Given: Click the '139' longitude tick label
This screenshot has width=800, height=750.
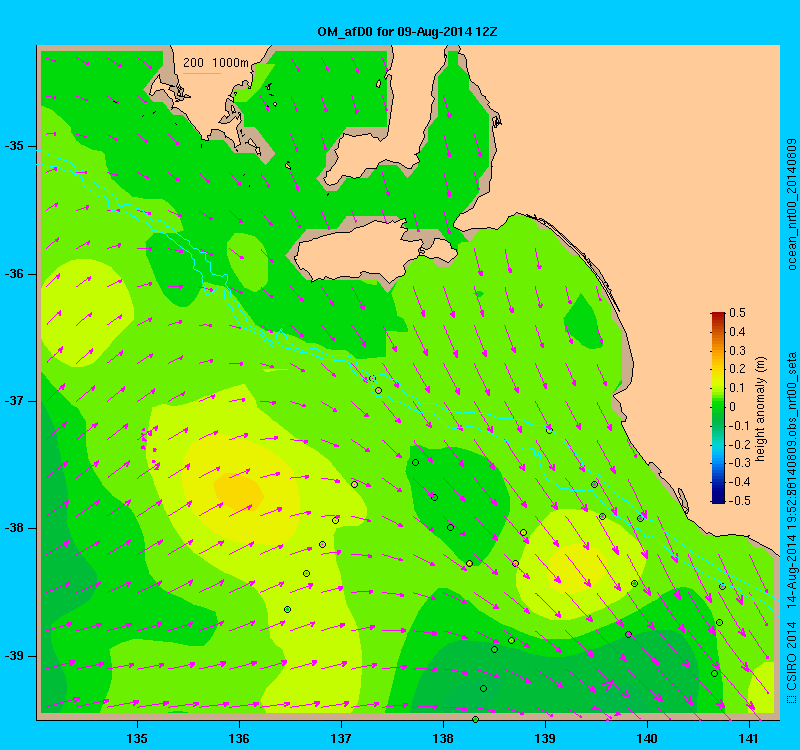Looking at the screenshot, I should [x=545, y=738].
